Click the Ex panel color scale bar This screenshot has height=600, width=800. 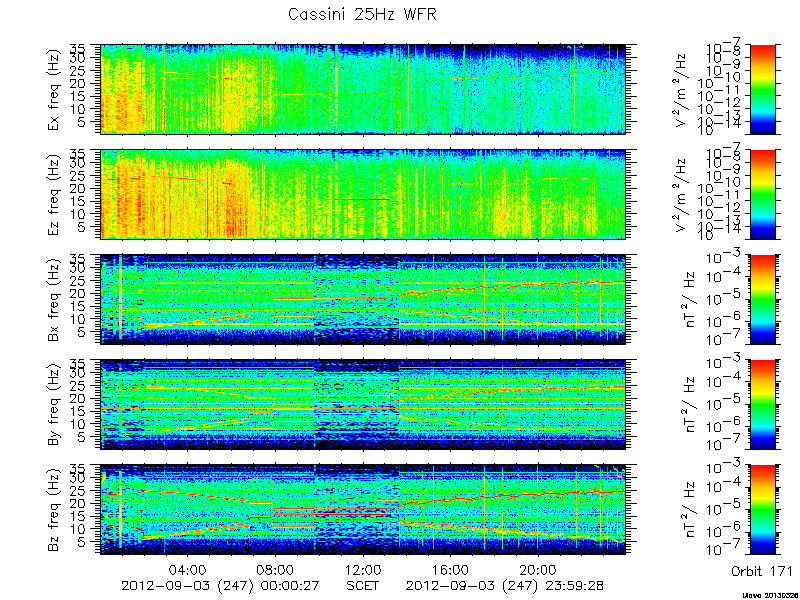click(762, 89)
